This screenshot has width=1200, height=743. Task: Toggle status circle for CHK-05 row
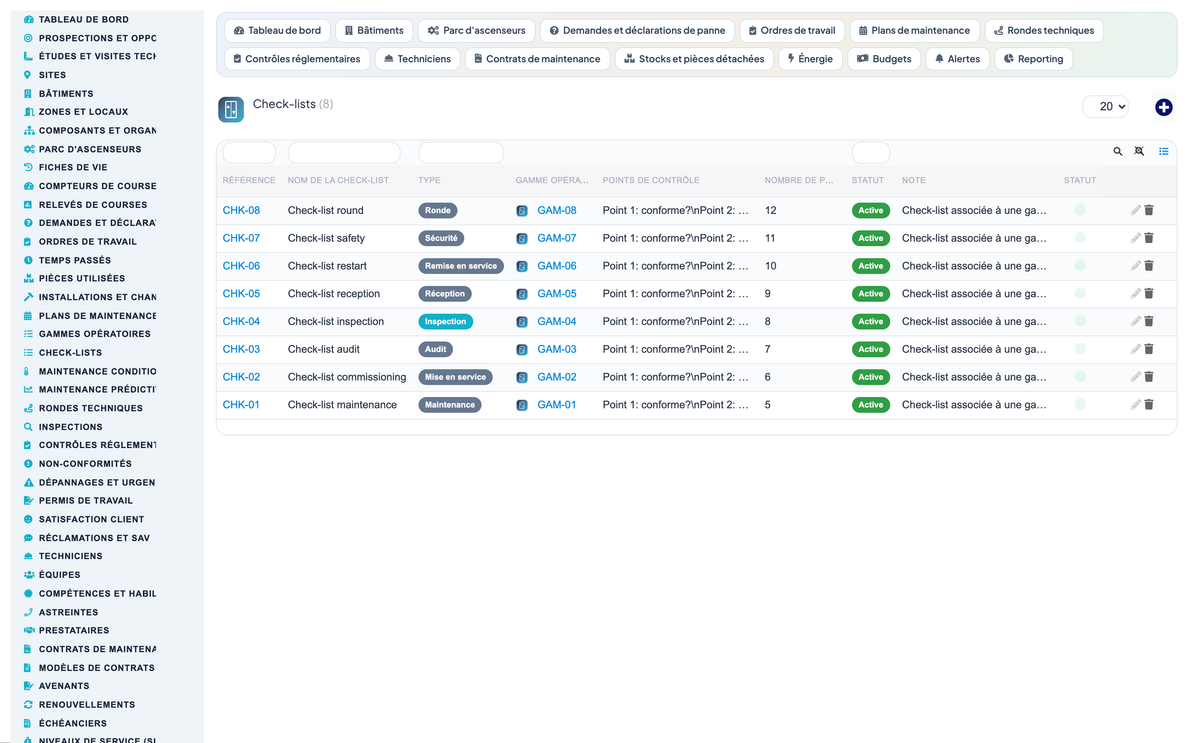point(1080,294)
